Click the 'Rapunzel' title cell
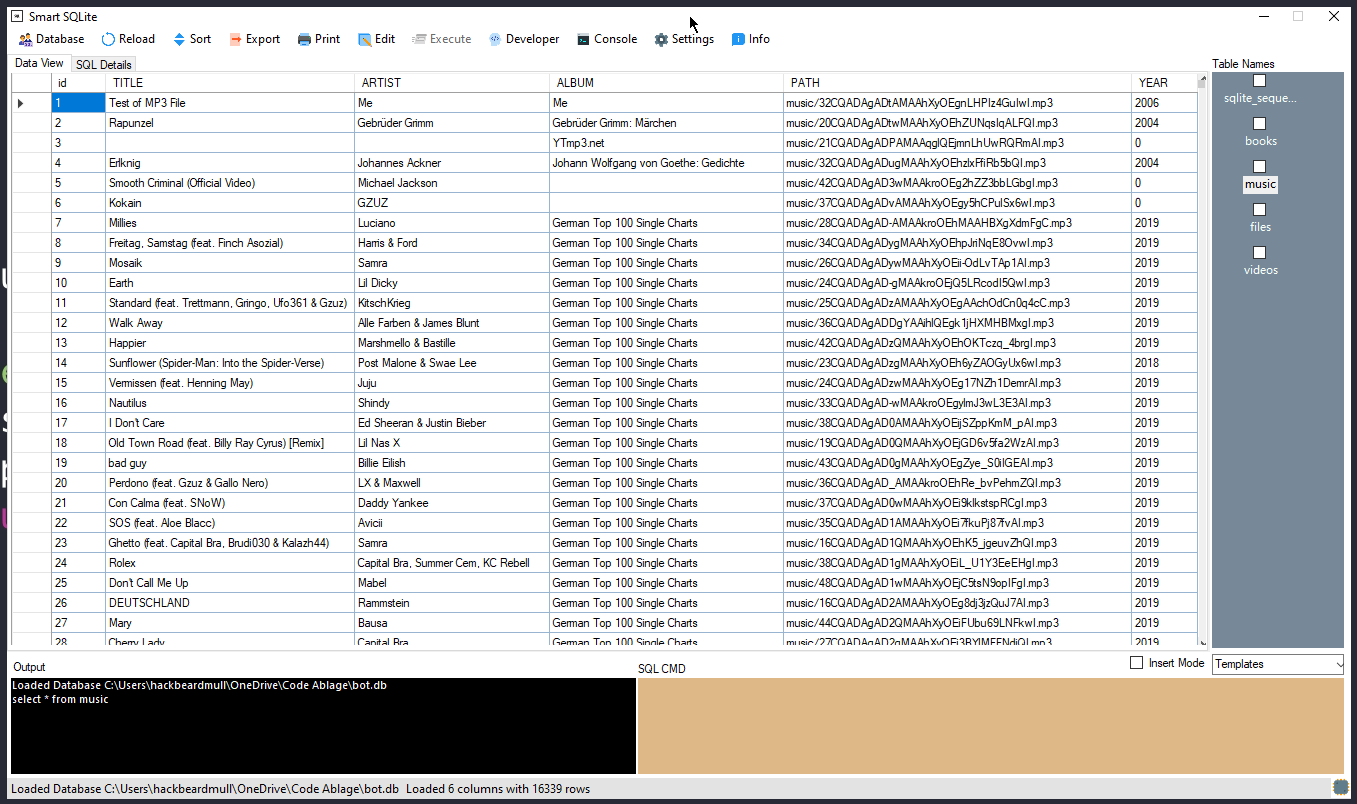This screenshot has width=1357, height=804. point(230,123)
